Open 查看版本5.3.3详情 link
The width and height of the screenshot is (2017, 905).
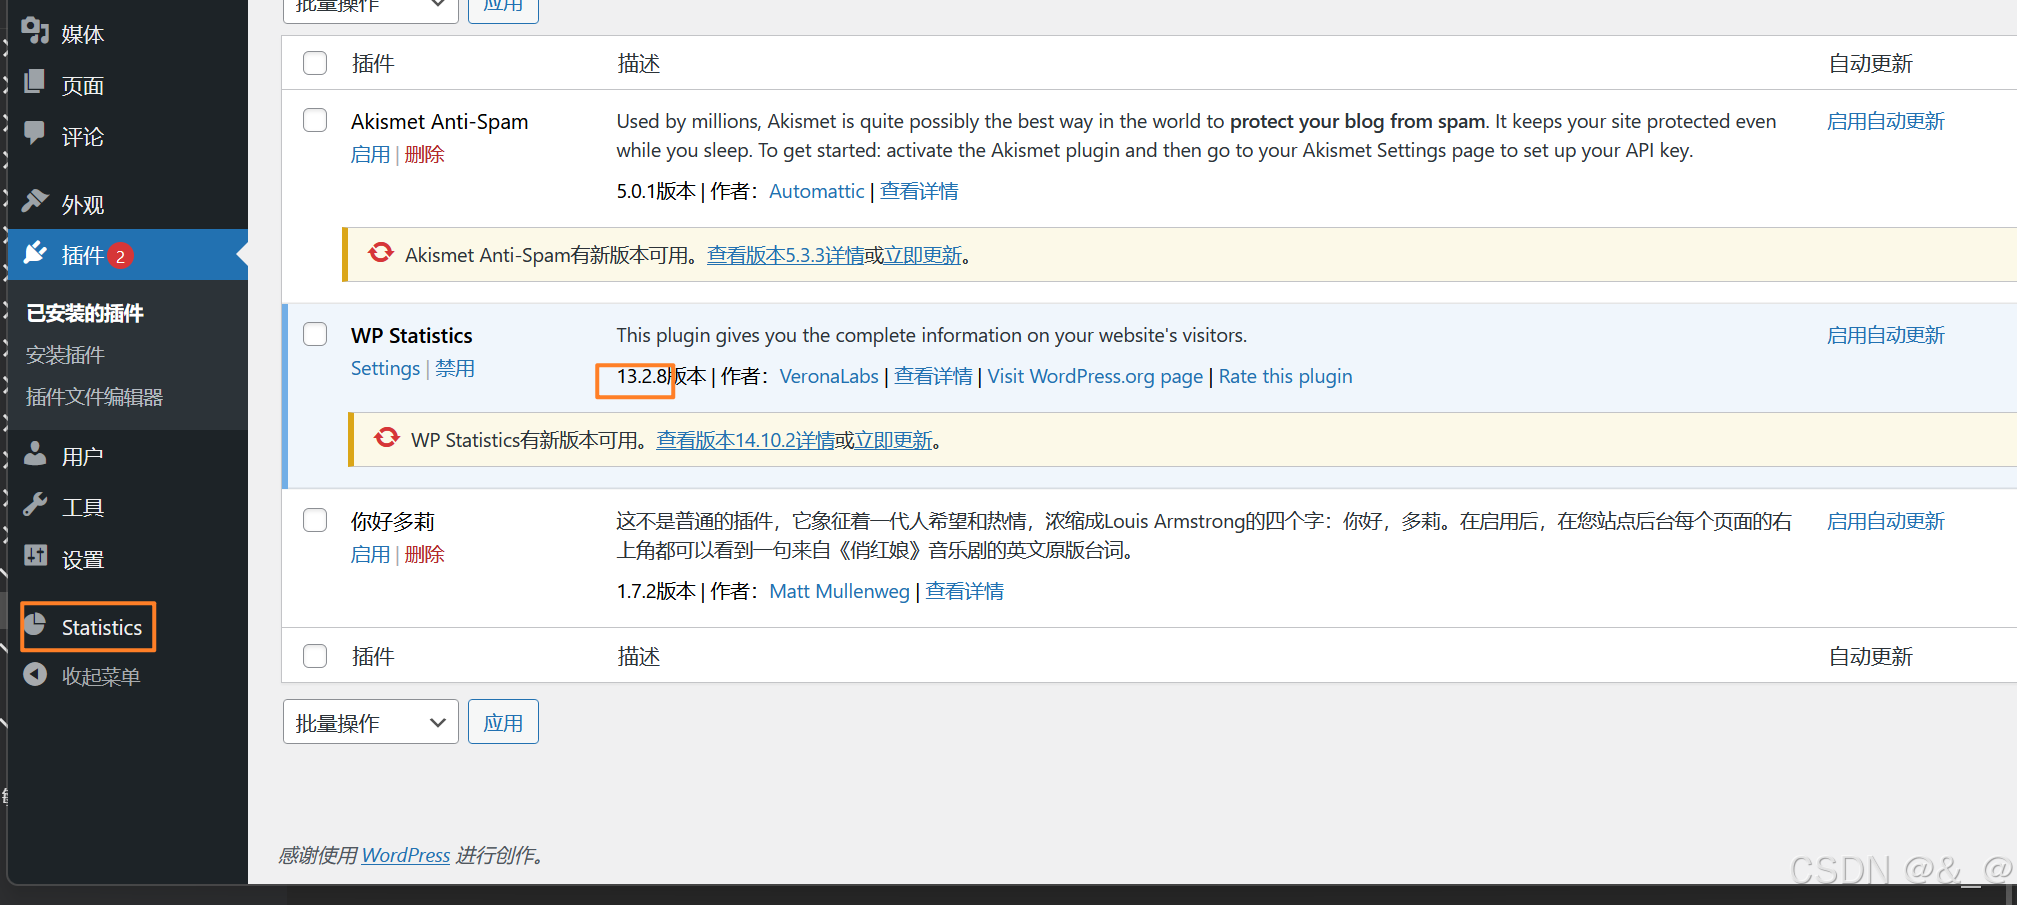786,255
